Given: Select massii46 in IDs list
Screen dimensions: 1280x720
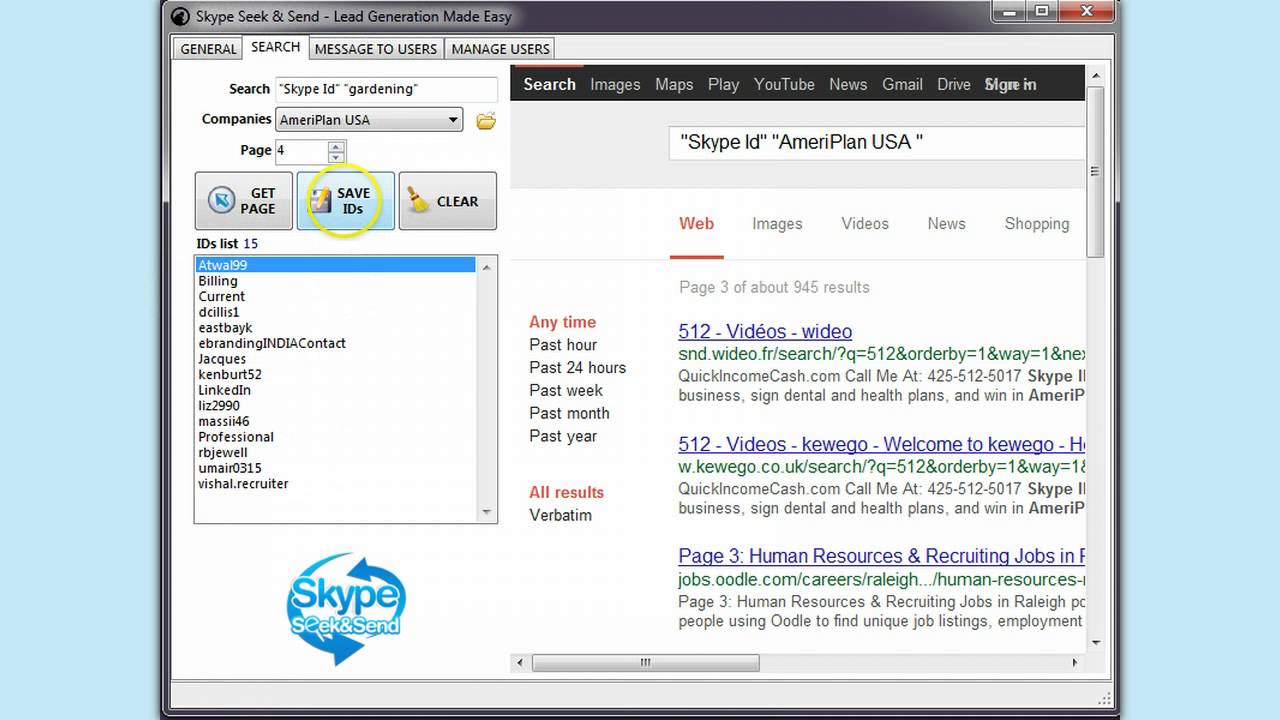Looking at the screenshot, I should coord(335,421).
